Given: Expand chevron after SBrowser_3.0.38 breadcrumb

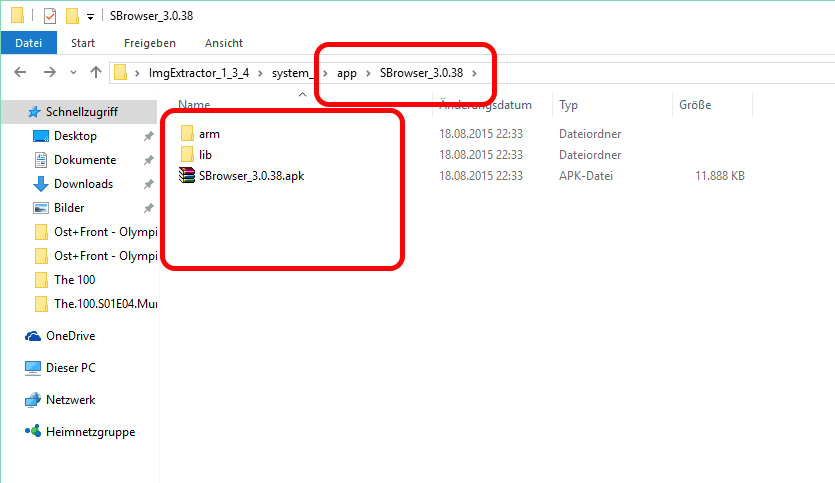Looking at the screenshot, I should click(x=474, y=73).
